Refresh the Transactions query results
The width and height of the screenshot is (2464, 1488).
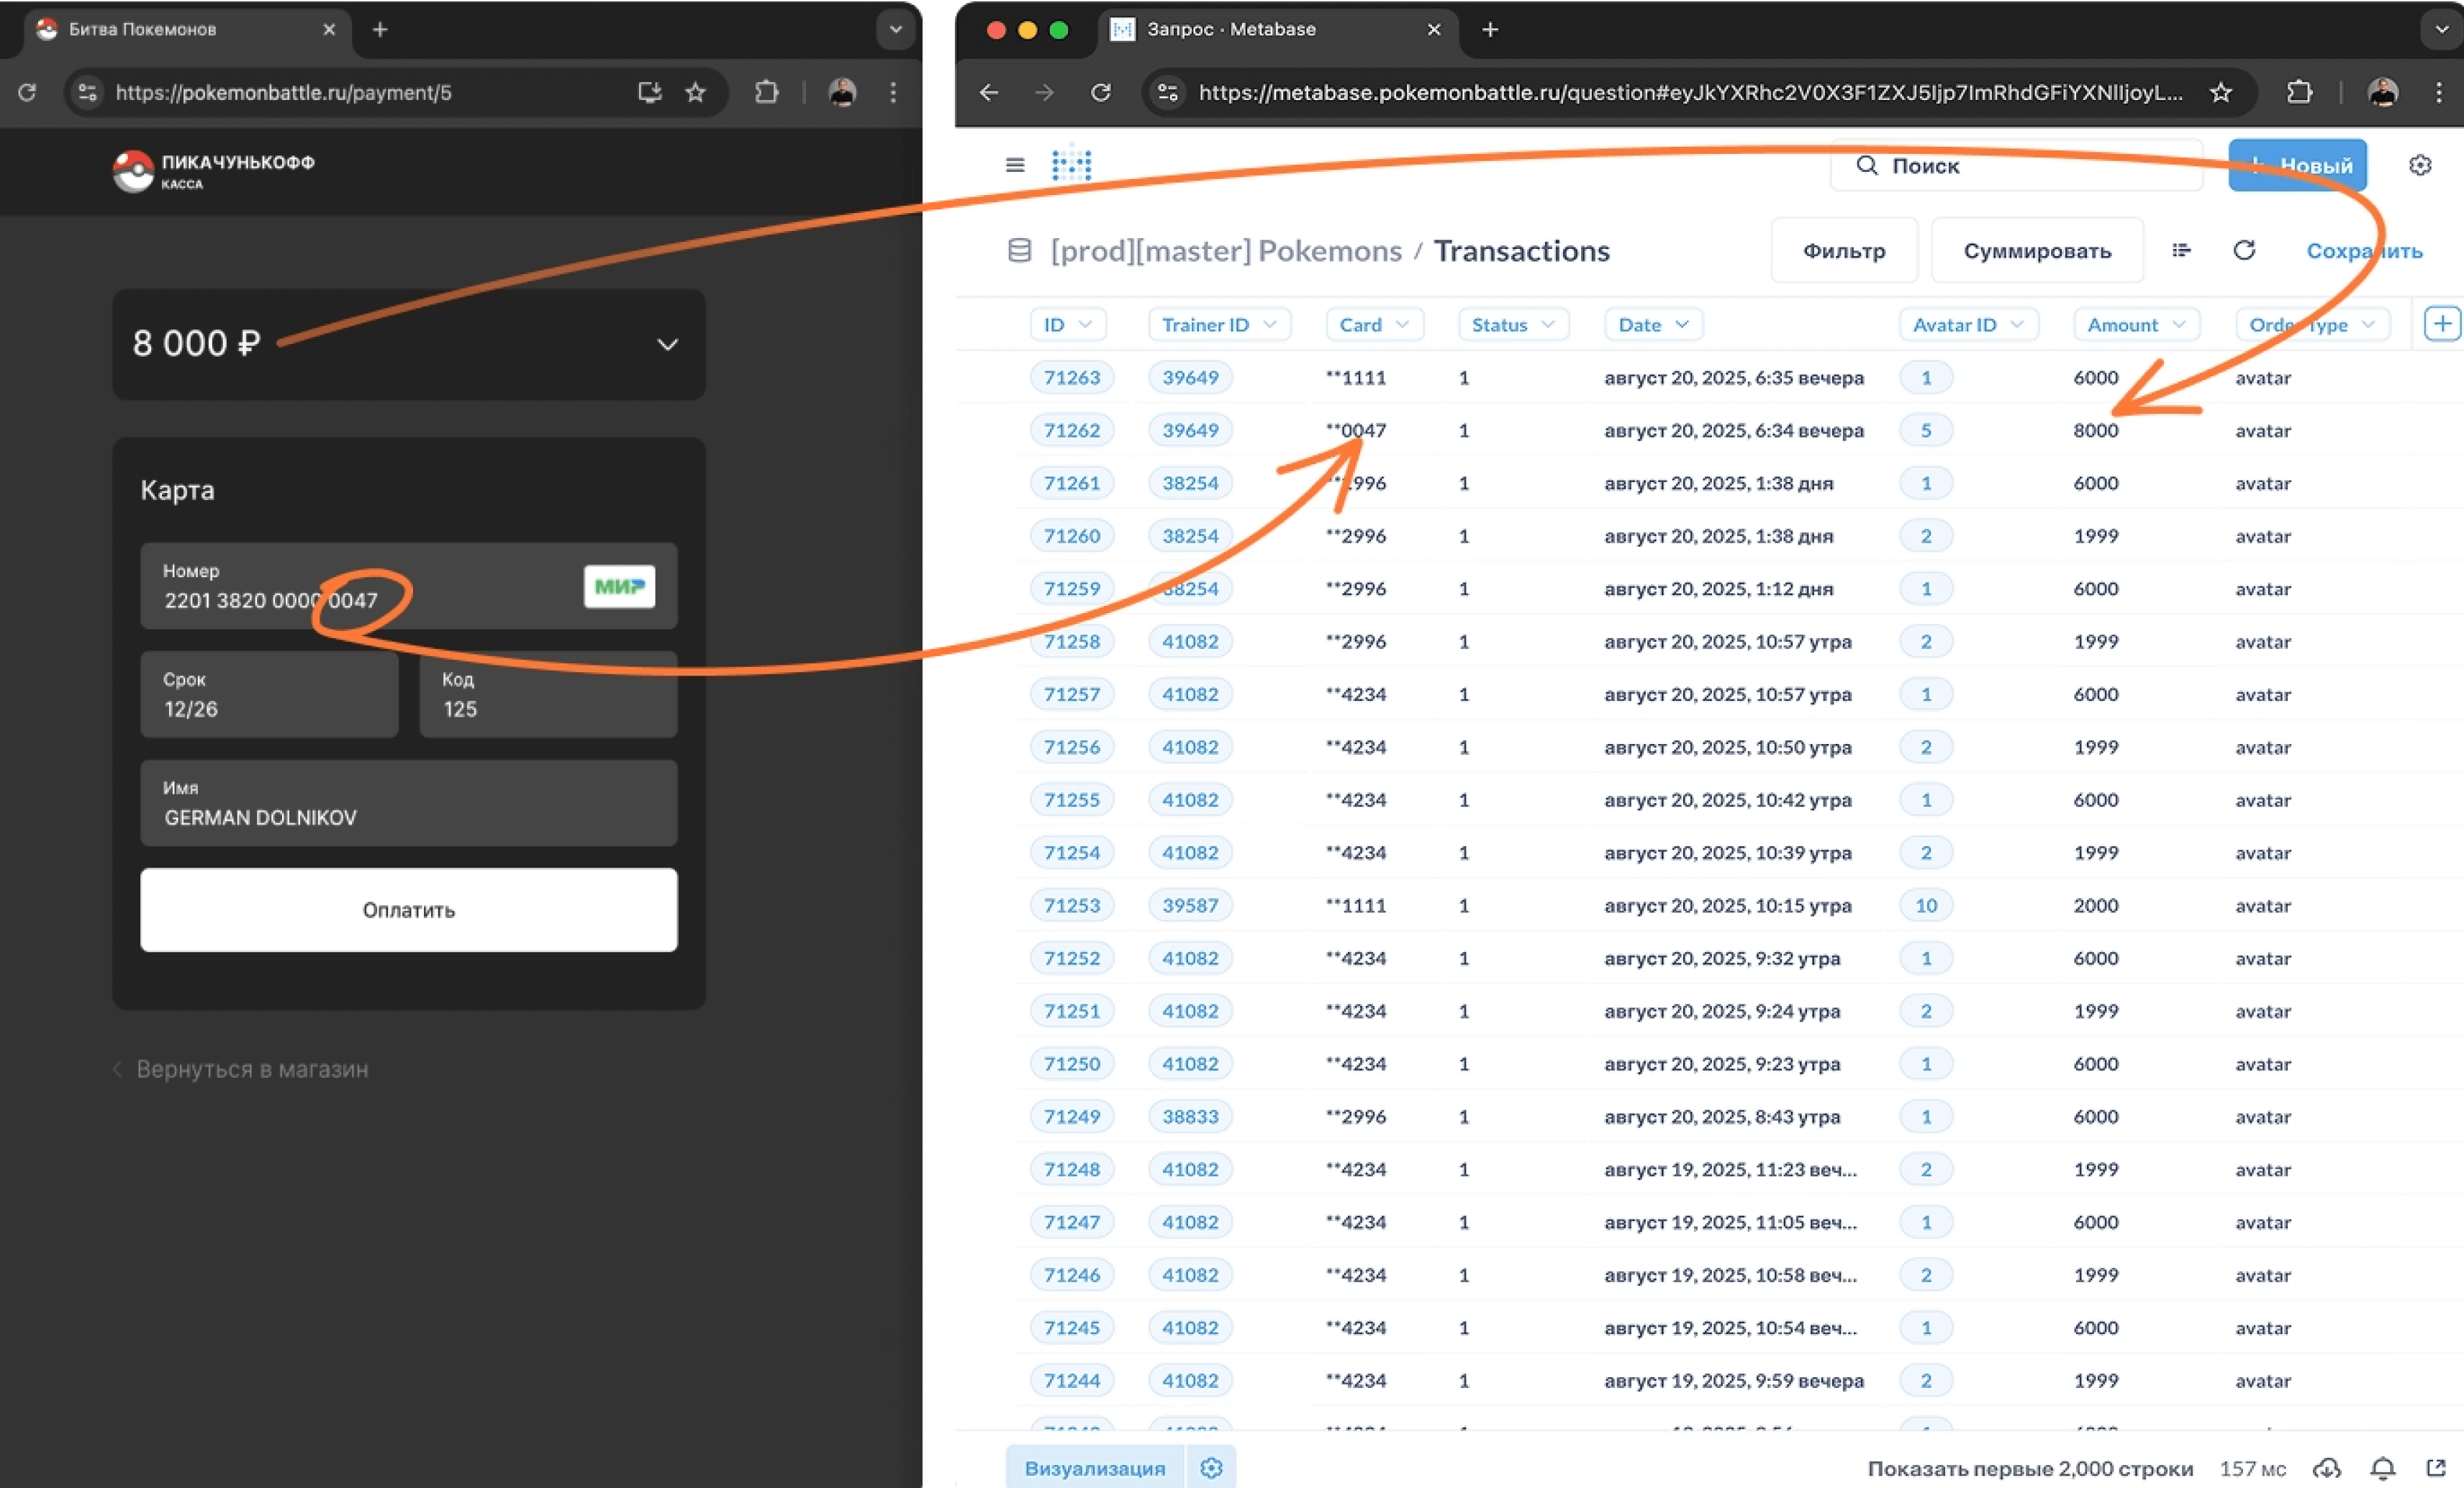pos(2244,250)
